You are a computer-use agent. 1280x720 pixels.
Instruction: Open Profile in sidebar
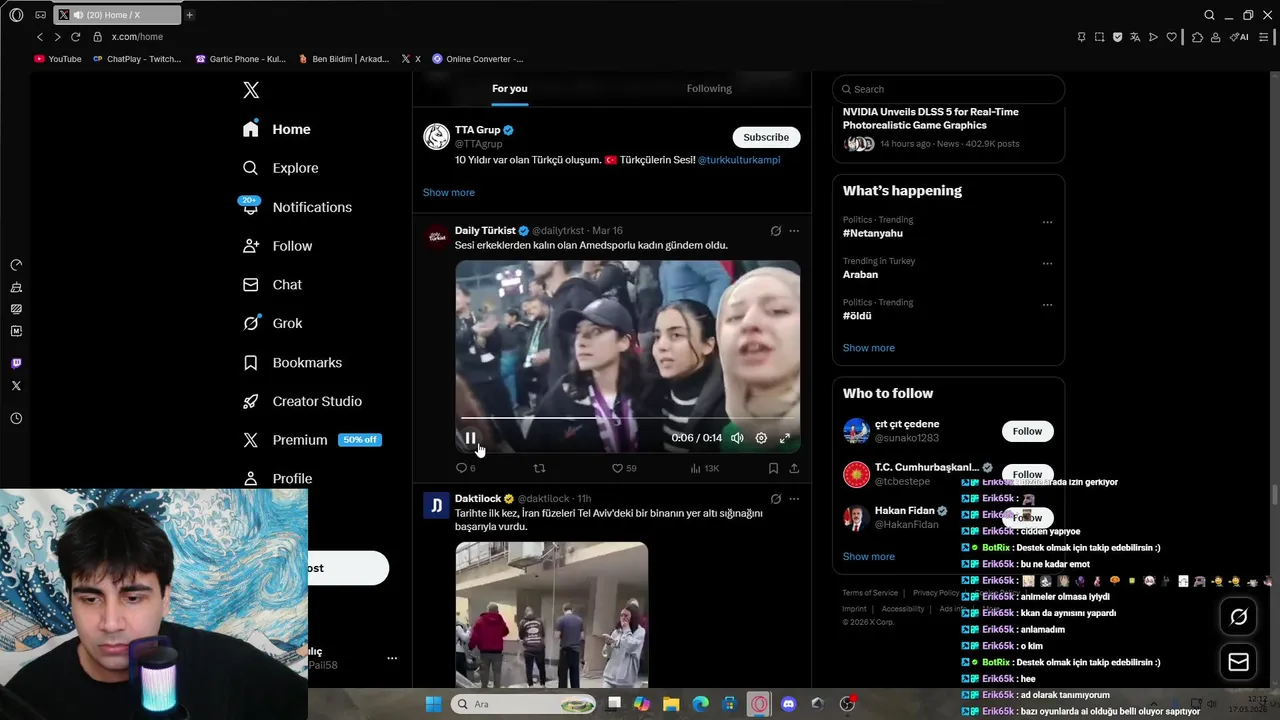[x=277, y=478]
